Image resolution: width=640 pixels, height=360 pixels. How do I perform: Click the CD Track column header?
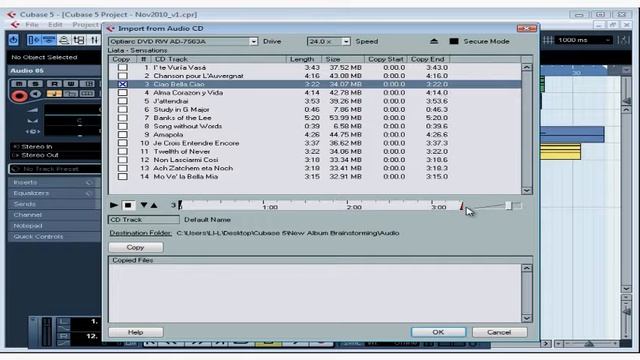point(218,59)
